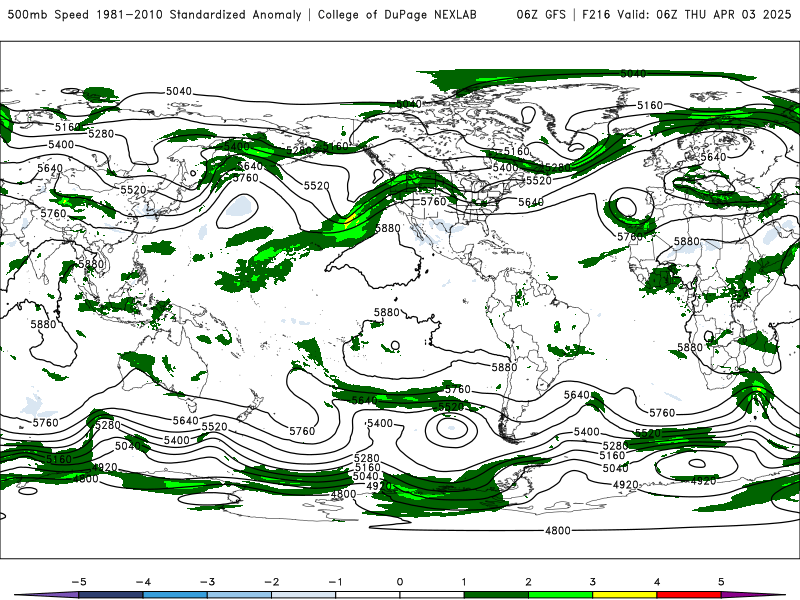This screenshot has width=800, height=600.
Task: Click the yellow 3 to 4 colorbar segment
Action: click(x=624, y=595)
